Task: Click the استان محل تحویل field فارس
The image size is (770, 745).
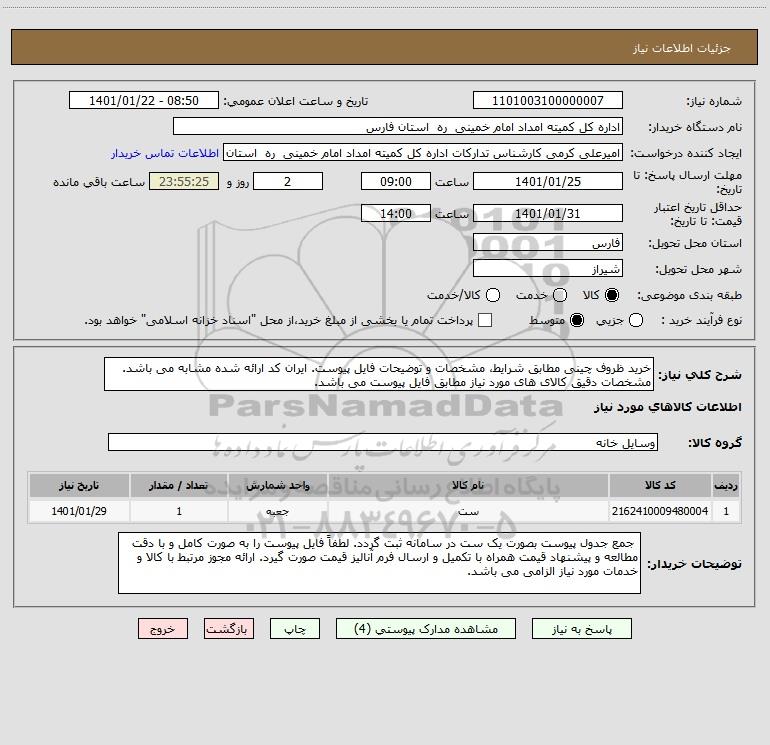Action: tap(548, 243)
